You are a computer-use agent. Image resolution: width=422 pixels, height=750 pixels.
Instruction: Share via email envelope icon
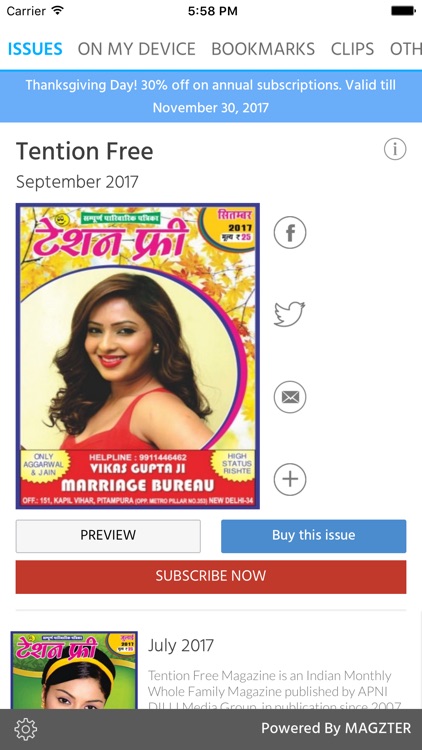(x=290, y=397)
